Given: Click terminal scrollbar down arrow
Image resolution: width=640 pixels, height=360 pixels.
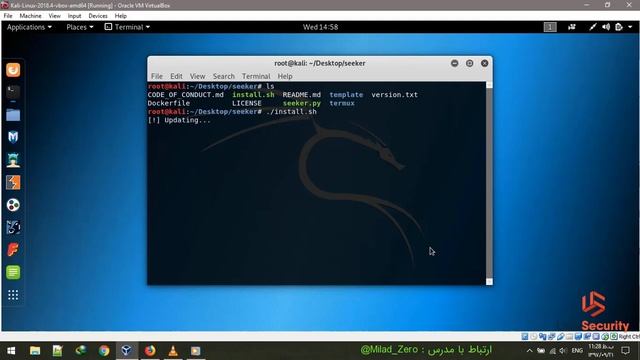Looking at the screenshot, I should tap(489, 282).
